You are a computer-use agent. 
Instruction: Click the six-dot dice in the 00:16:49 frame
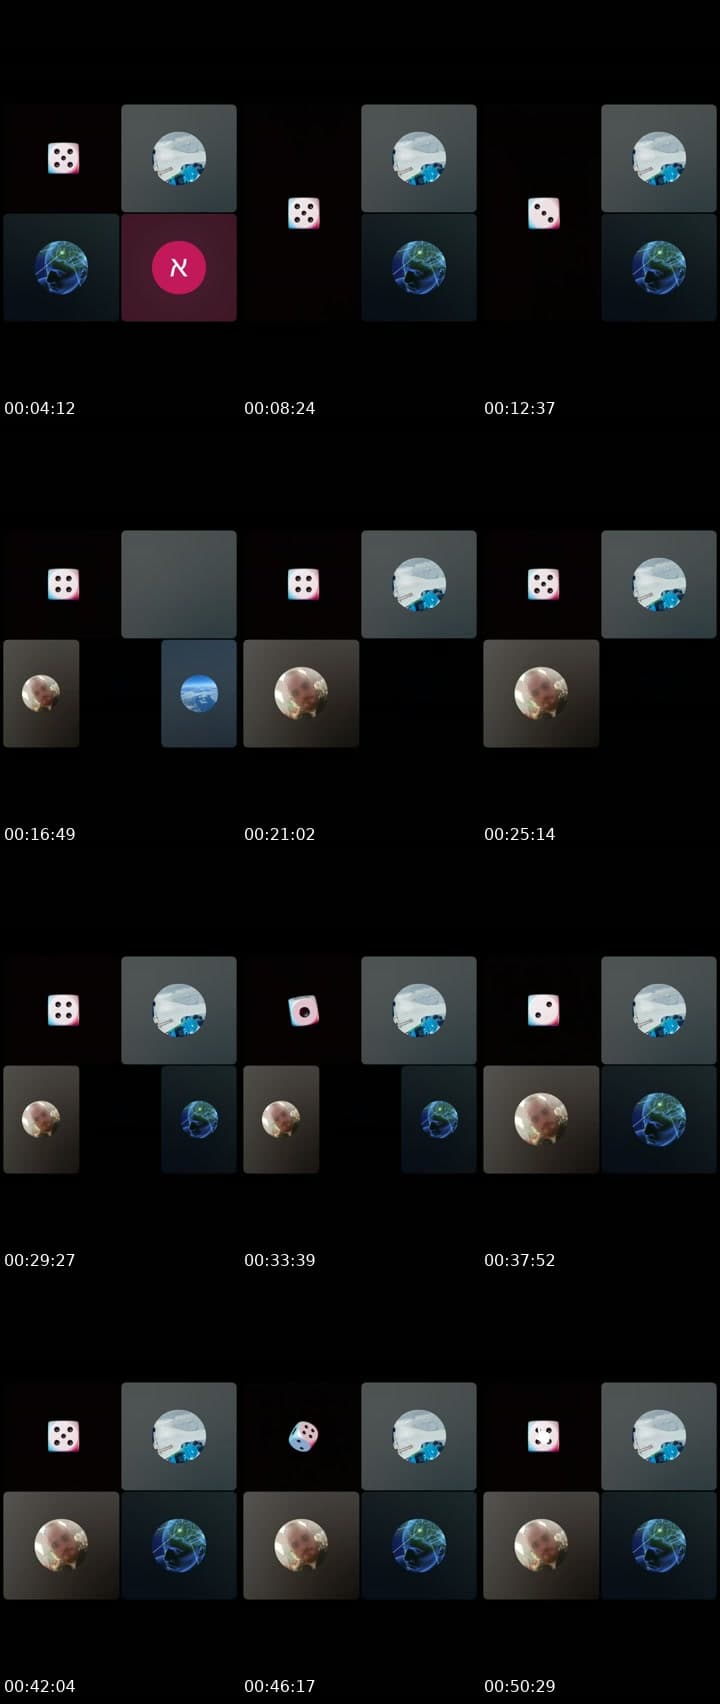(x=63, y=584)
